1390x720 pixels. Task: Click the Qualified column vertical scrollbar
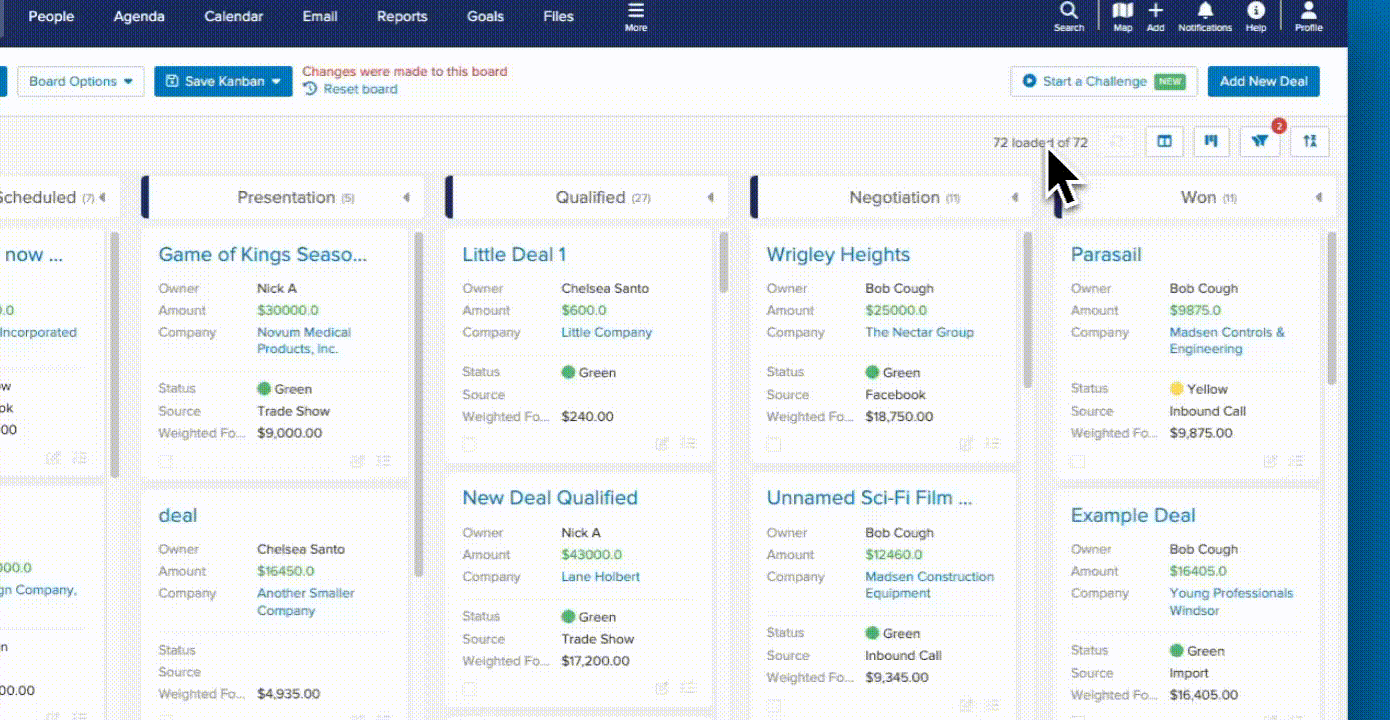(723, 263)
